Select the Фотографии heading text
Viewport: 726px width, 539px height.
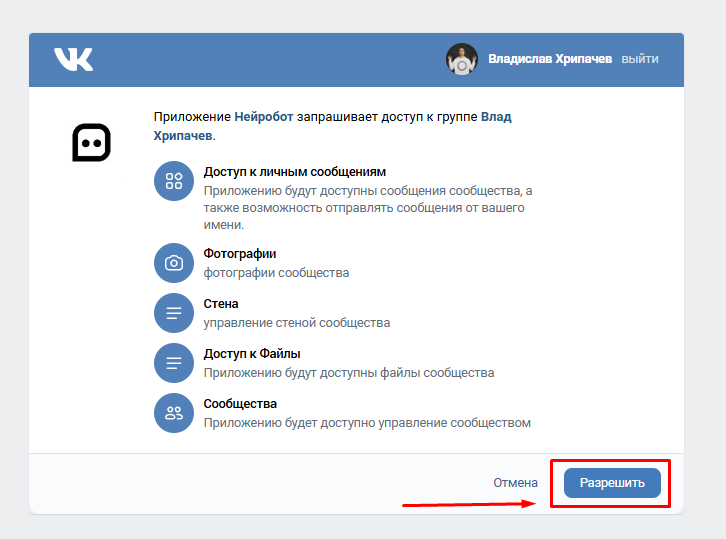coord(240,254)
